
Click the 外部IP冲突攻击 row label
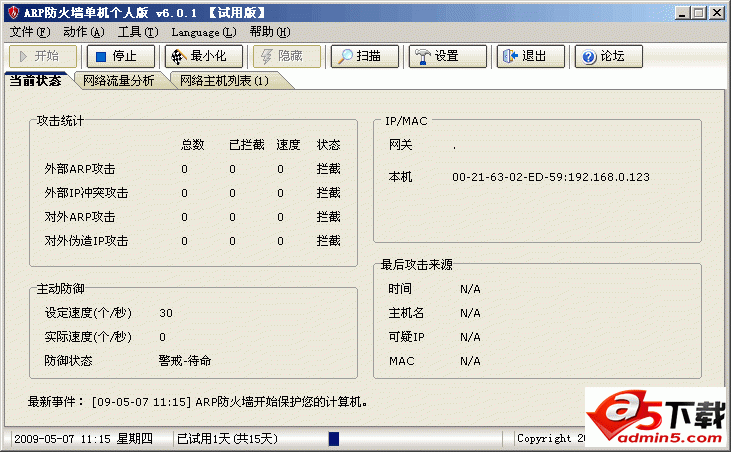(x=86, y=193)
